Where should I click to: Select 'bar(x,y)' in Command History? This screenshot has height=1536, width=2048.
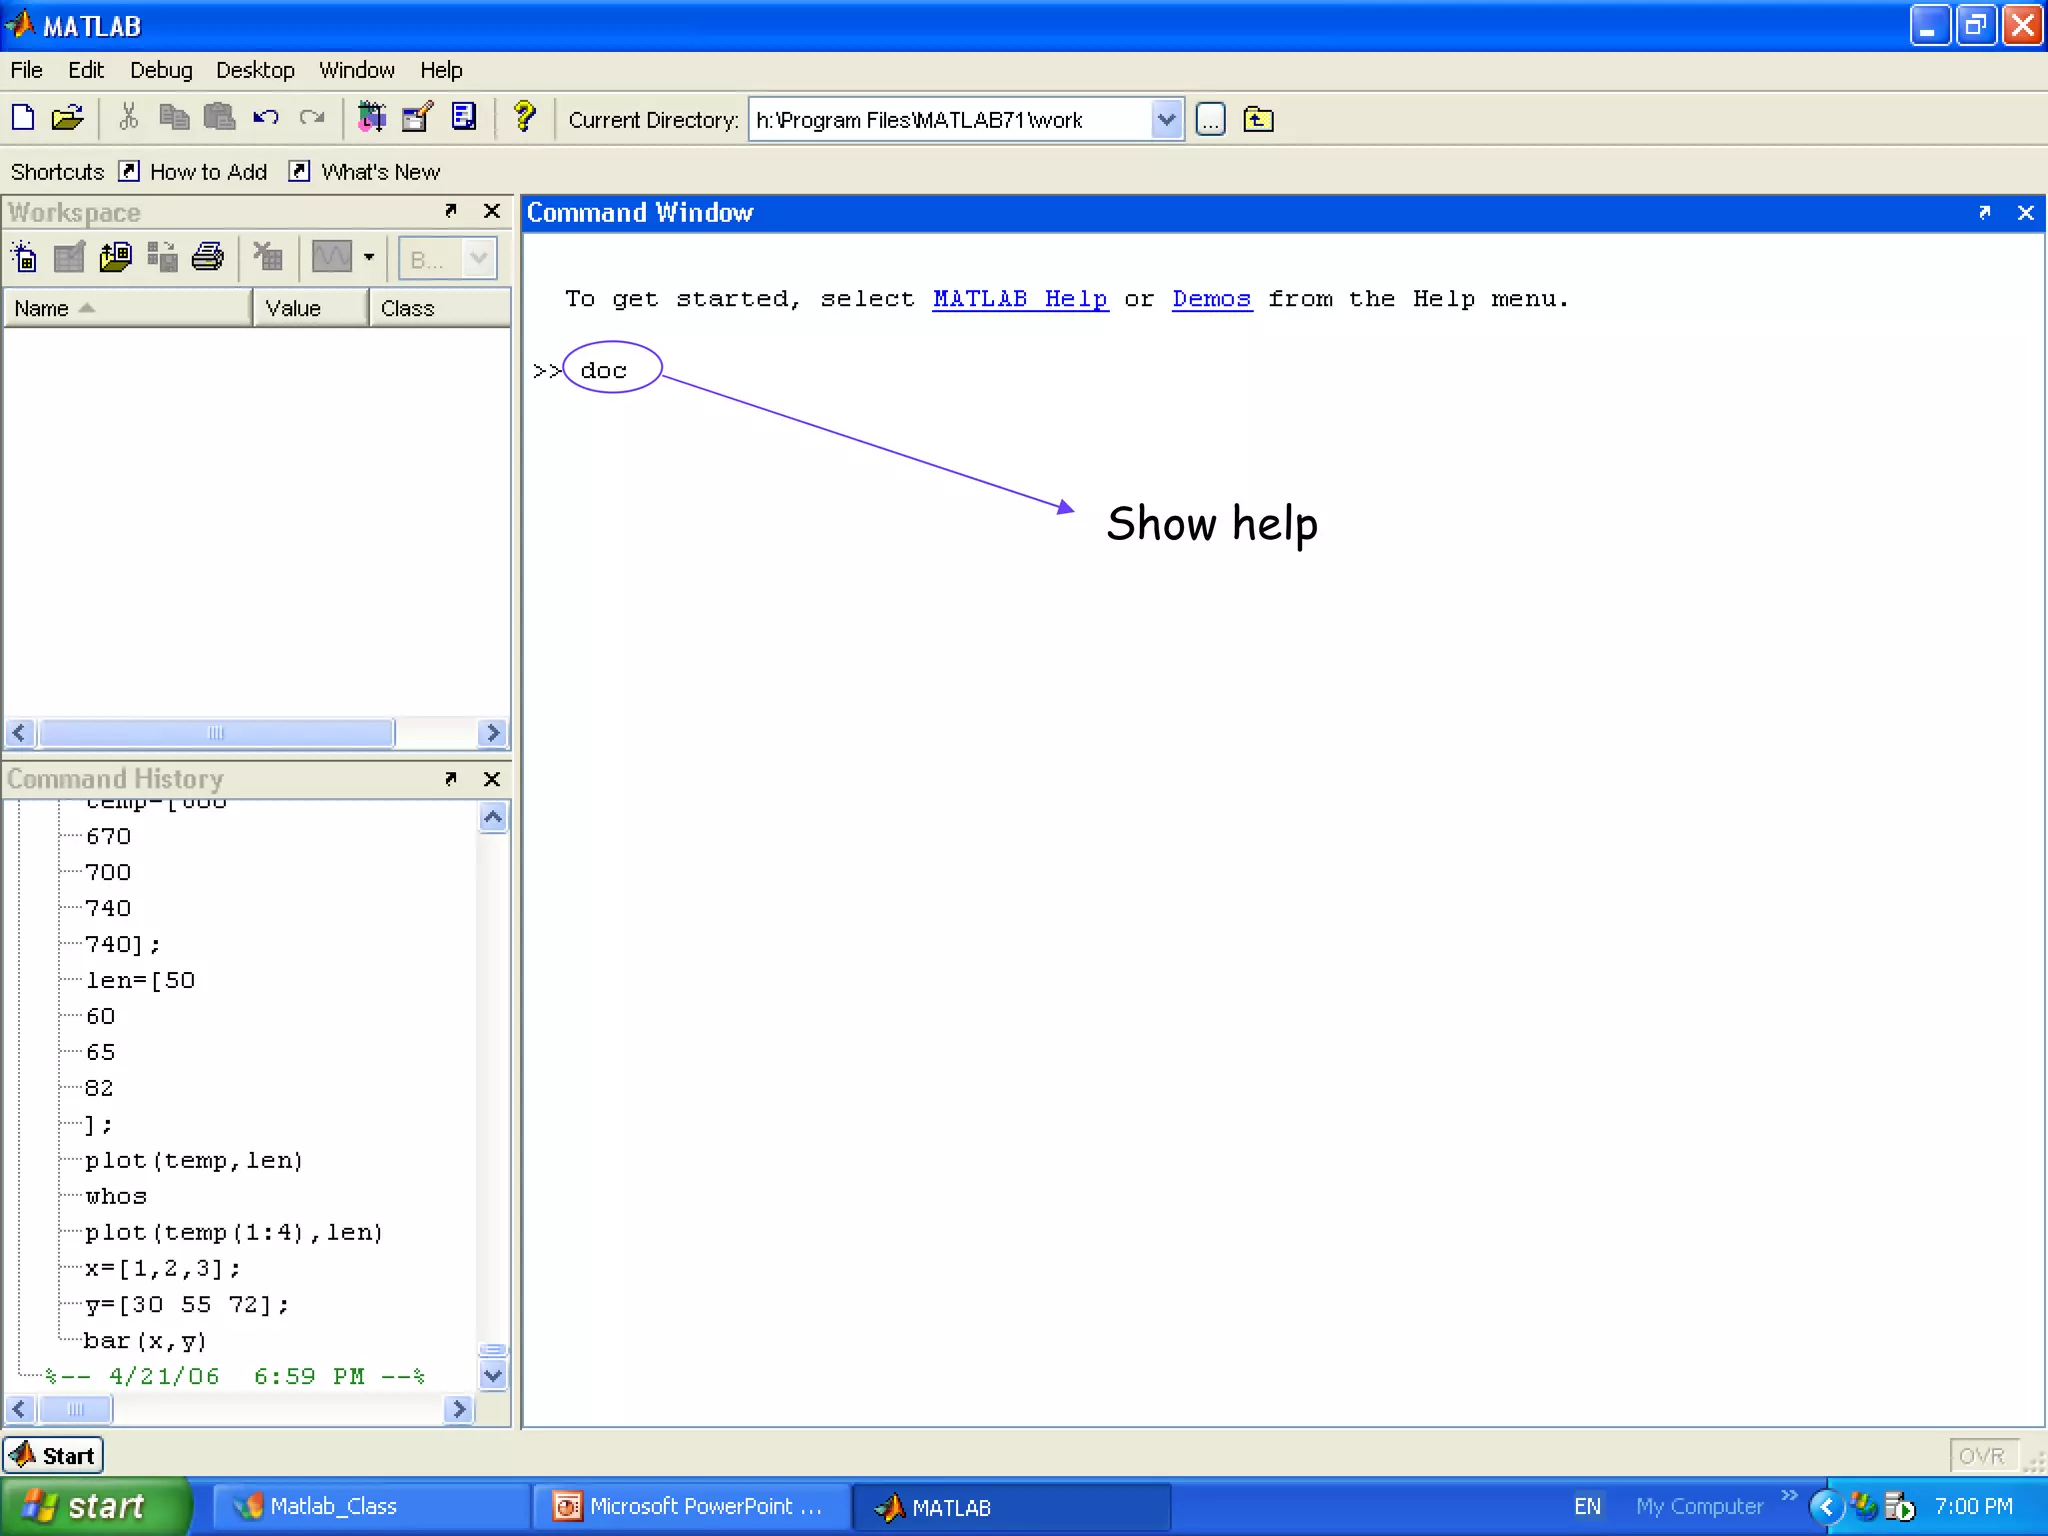pos(145,1340)
